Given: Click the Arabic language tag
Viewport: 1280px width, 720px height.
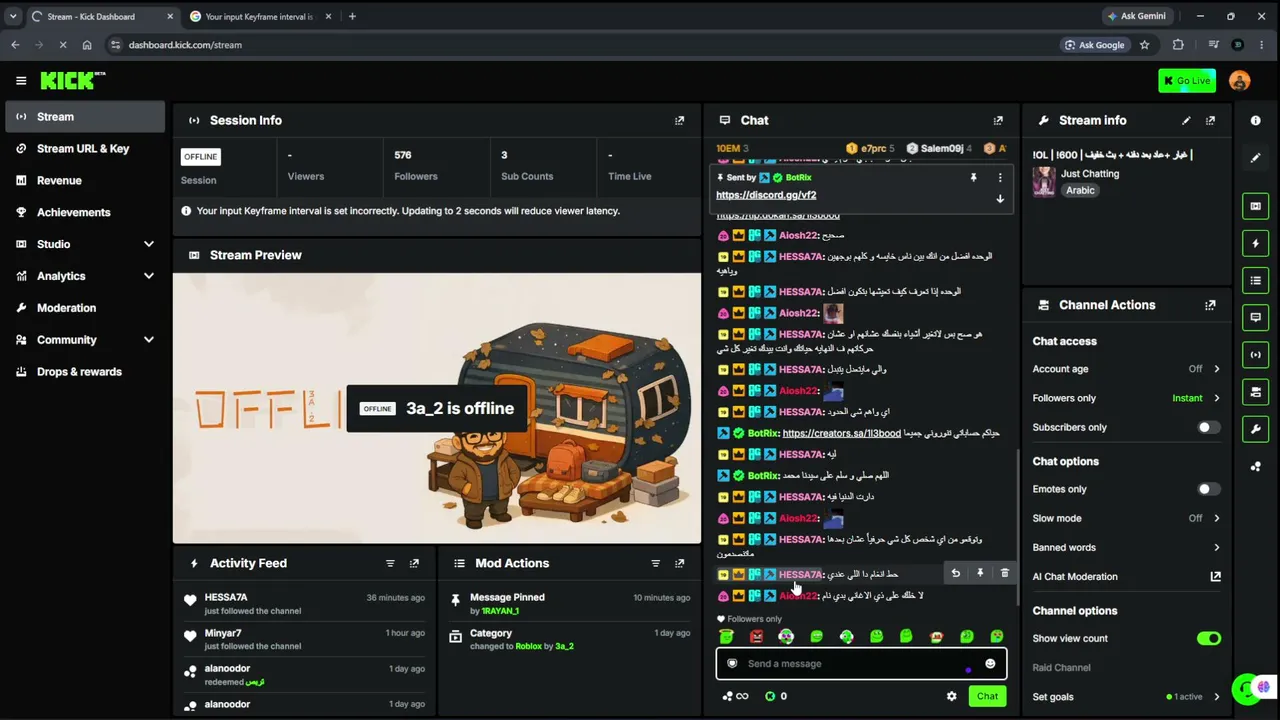Looking at the screenshot, I should [x=1080, y=190].
